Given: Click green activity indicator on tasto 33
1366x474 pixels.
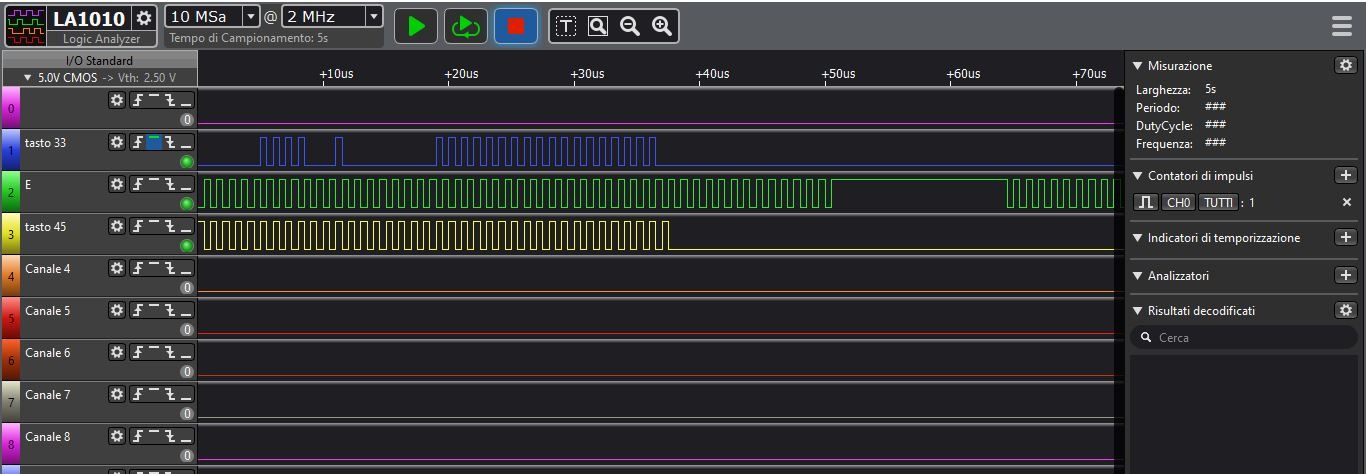Looking at the screenshot, I should 186,162.
